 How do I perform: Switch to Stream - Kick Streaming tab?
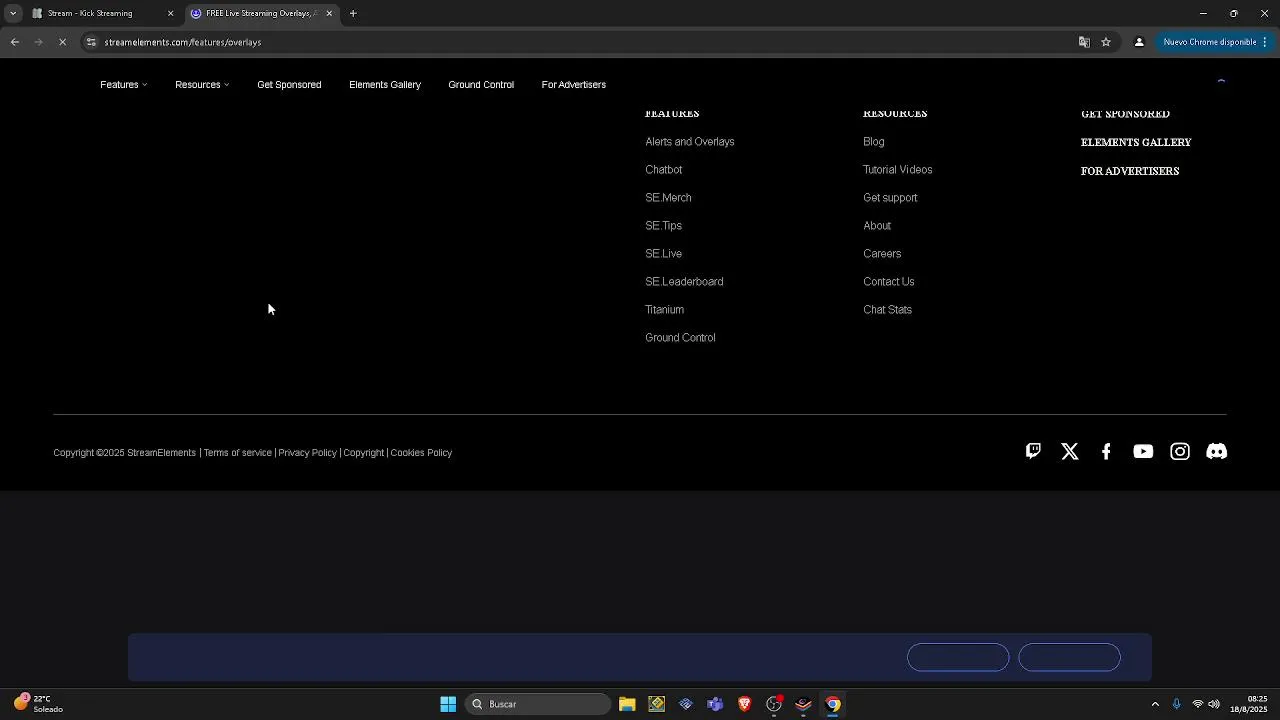(103, 13)
